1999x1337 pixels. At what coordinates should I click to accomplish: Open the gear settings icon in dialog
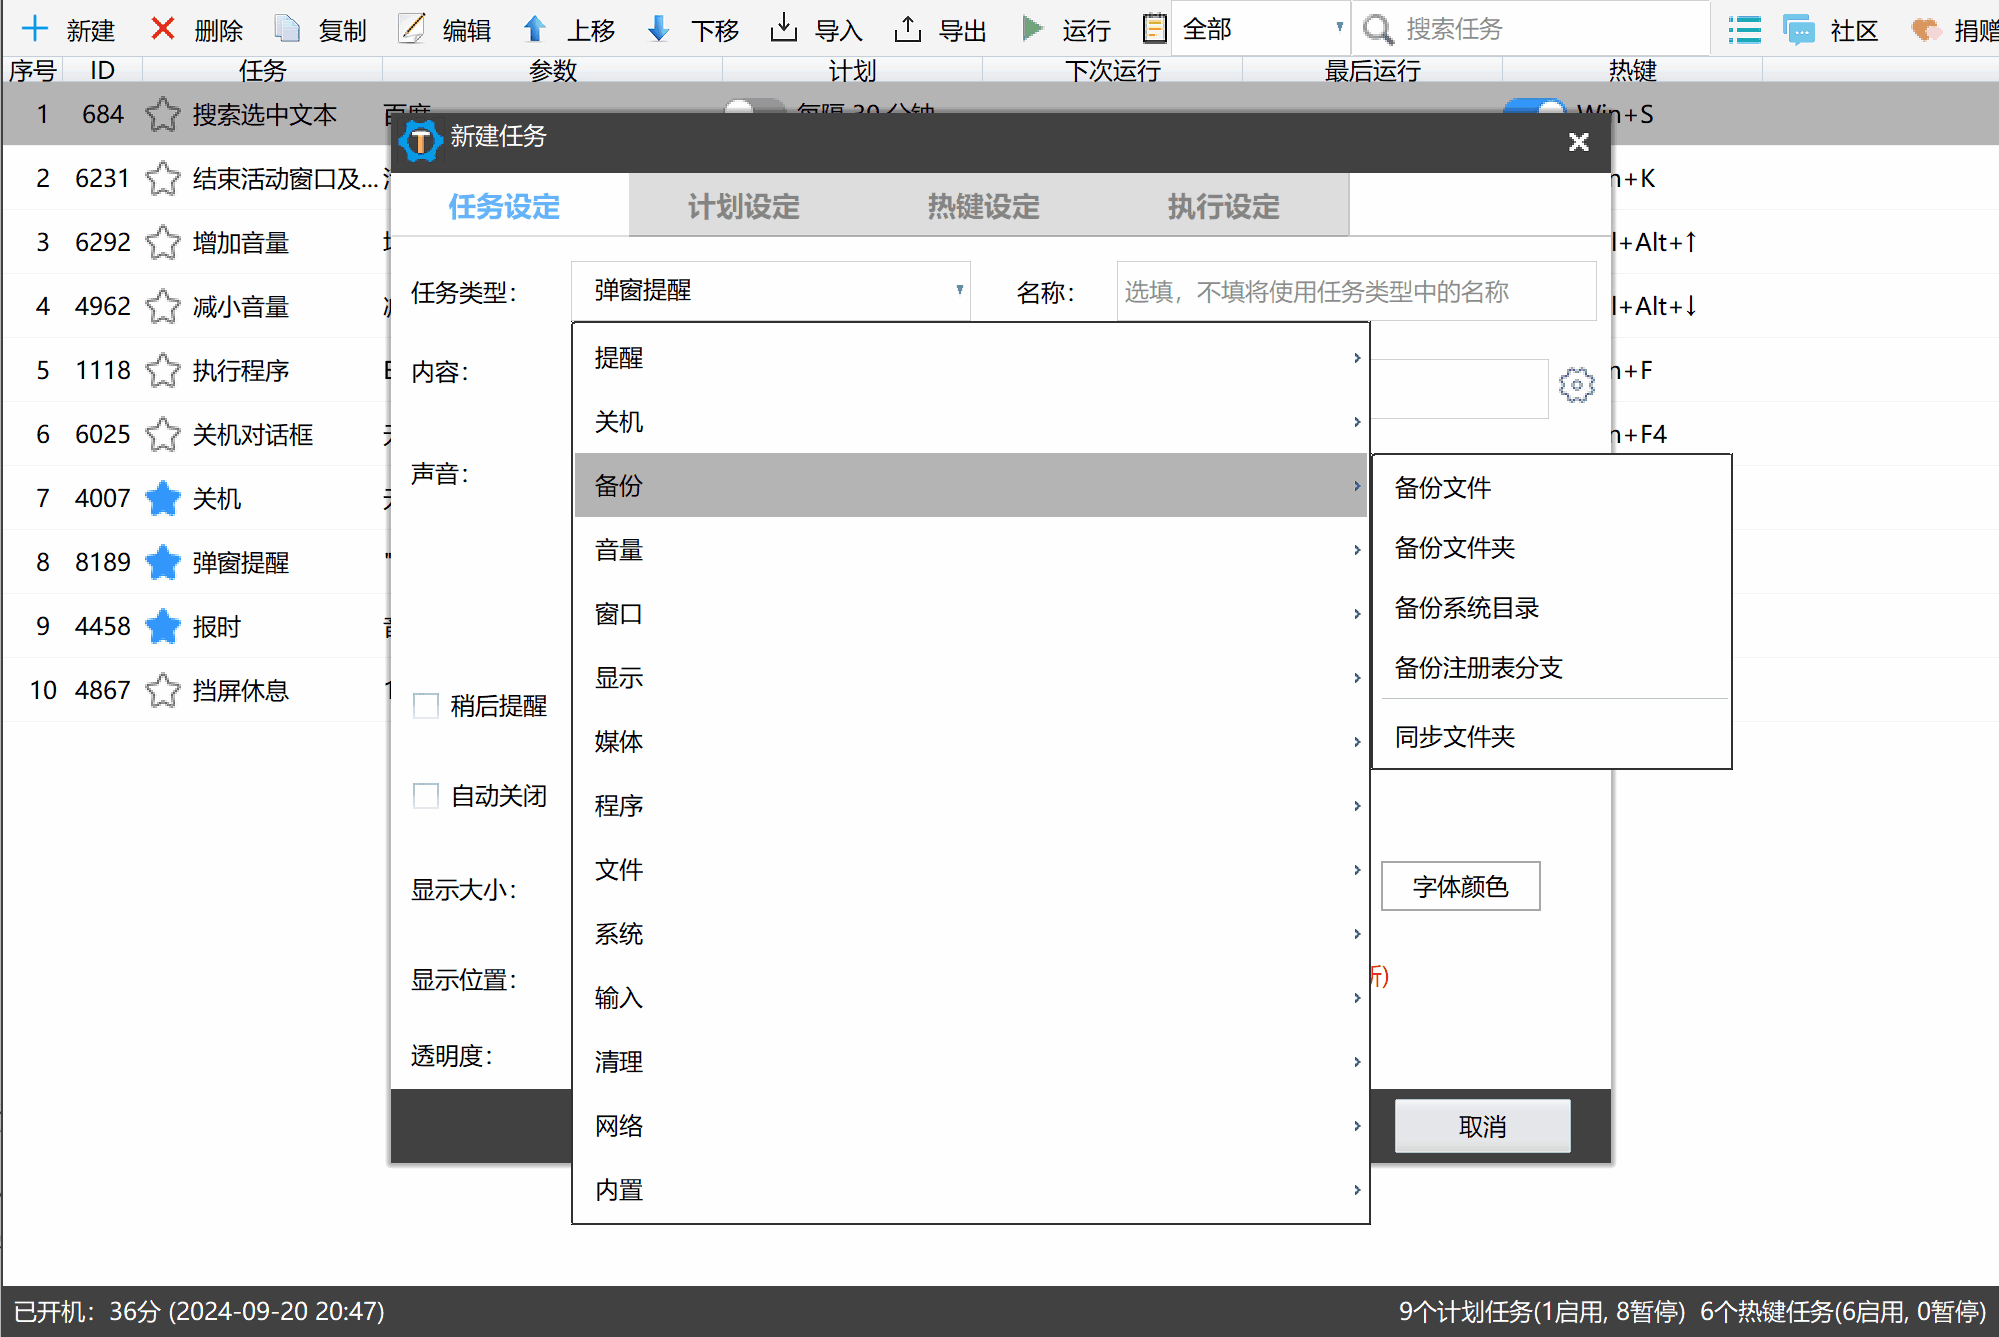[1576, 385]
